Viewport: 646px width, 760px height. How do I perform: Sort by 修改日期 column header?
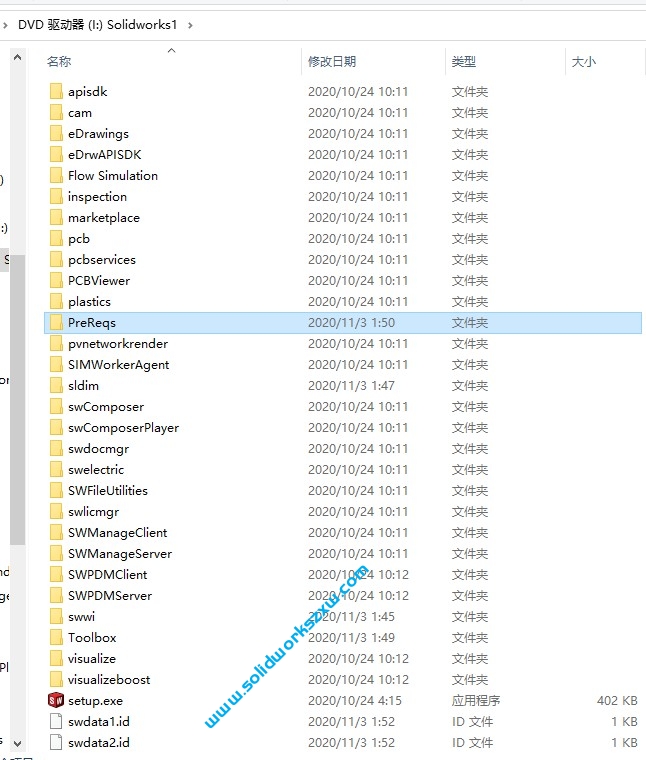click(332, 62)
